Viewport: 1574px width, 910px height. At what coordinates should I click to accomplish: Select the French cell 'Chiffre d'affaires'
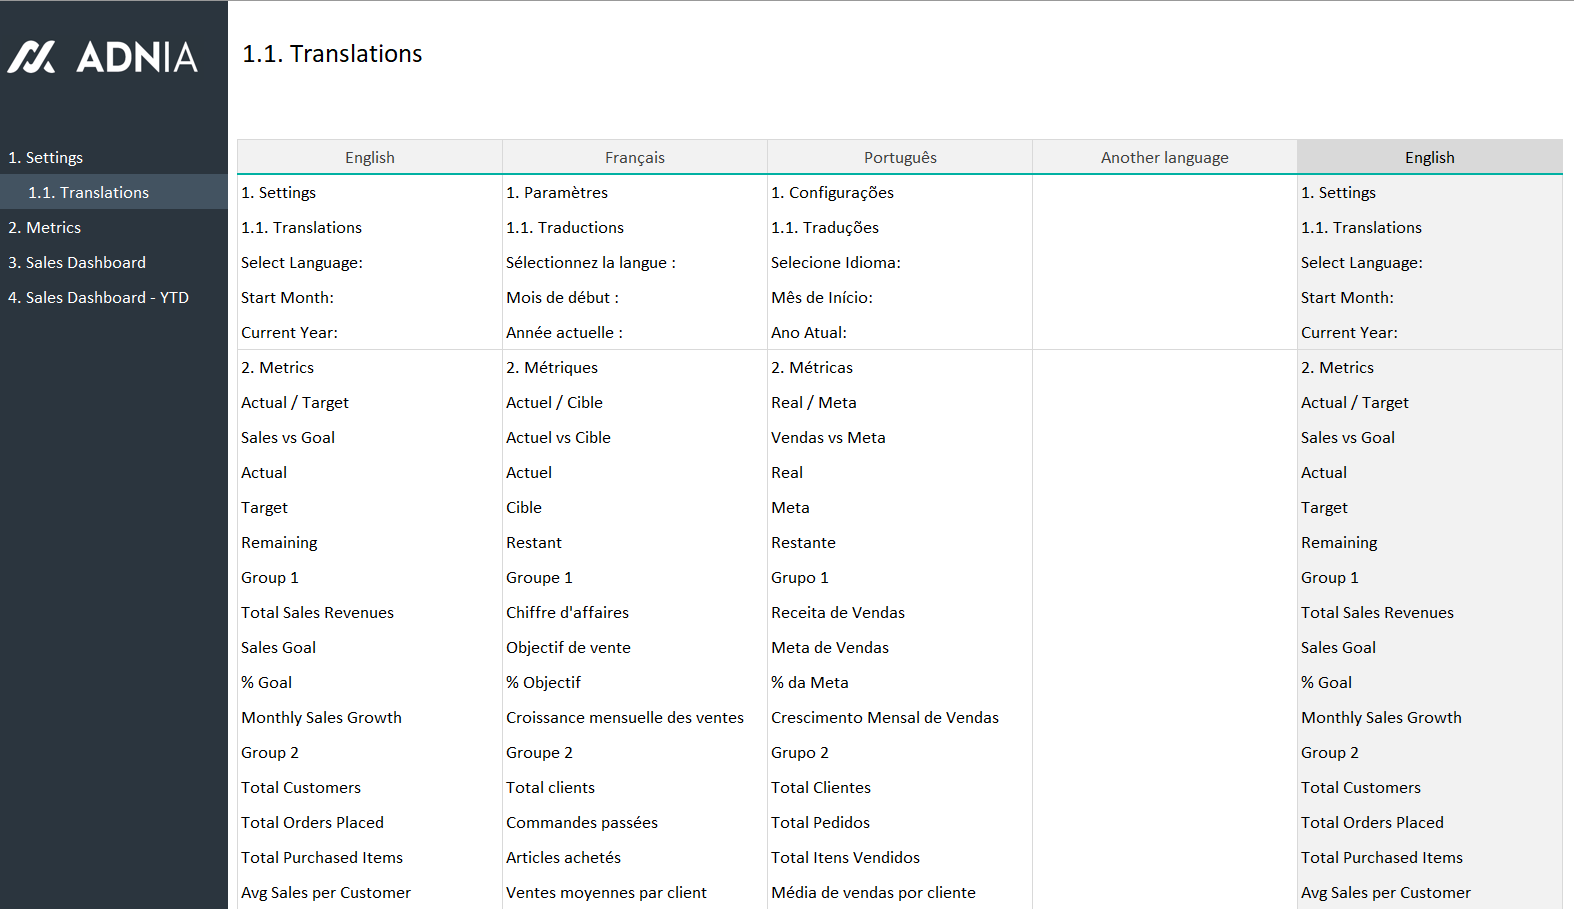[x=567, y=613]
